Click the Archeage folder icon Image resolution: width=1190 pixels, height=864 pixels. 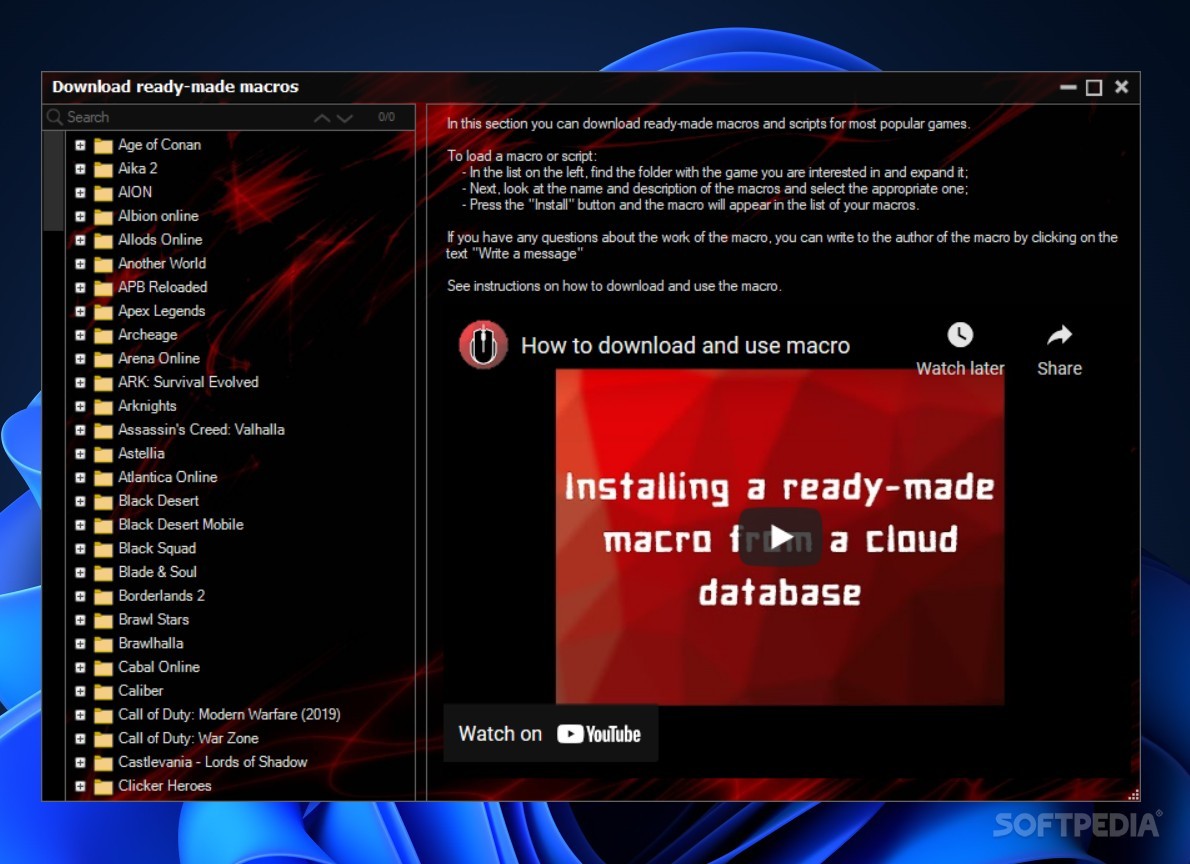[x=103, y=335]
